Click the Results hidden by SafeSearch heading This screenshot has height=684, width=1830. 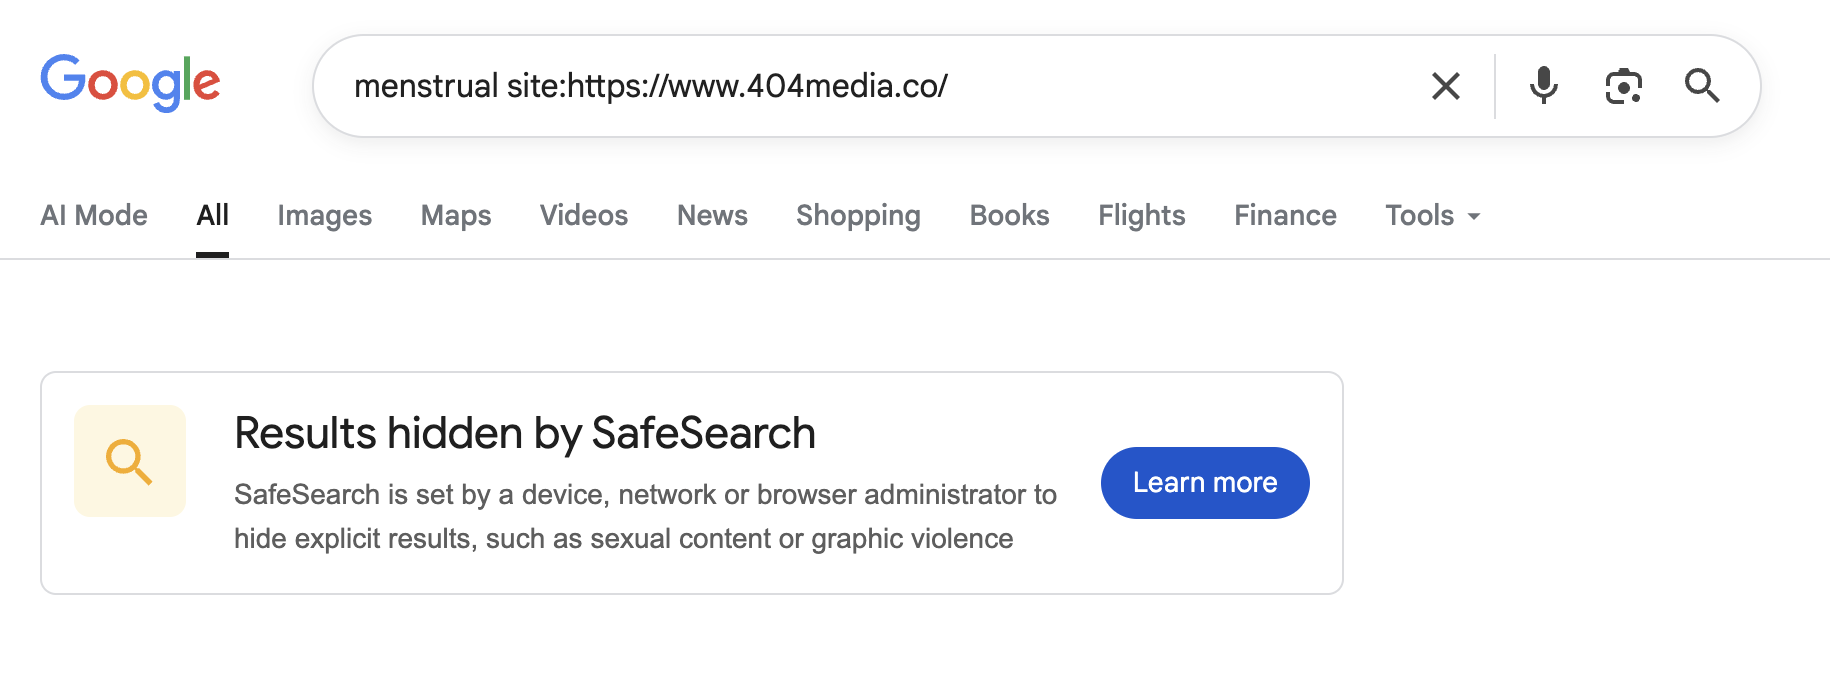pyautogui.click(x=525, y=433)
